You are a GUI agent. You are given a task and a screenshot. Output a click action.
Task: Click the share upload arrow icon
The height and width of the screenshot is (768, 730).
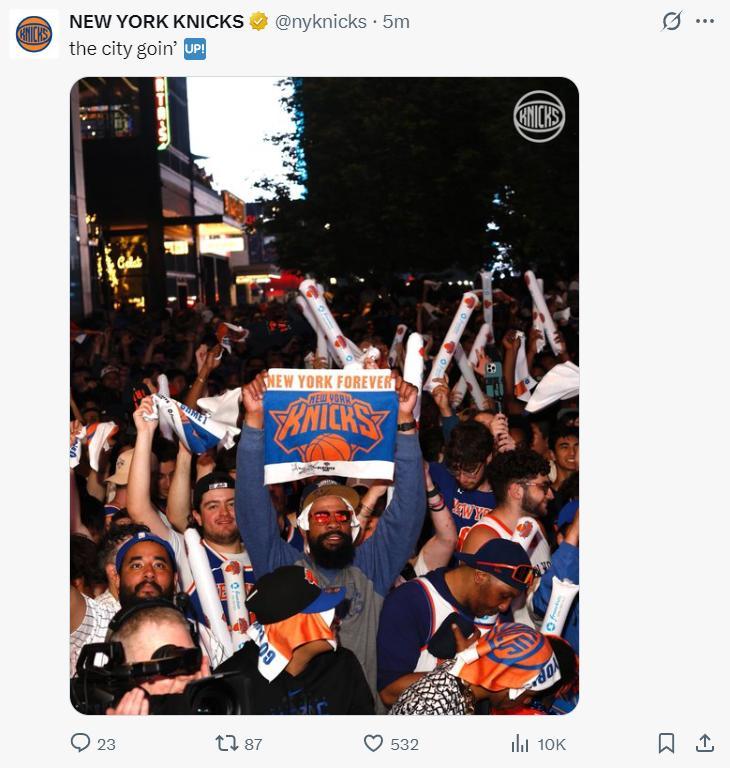[x=705, y=743]
